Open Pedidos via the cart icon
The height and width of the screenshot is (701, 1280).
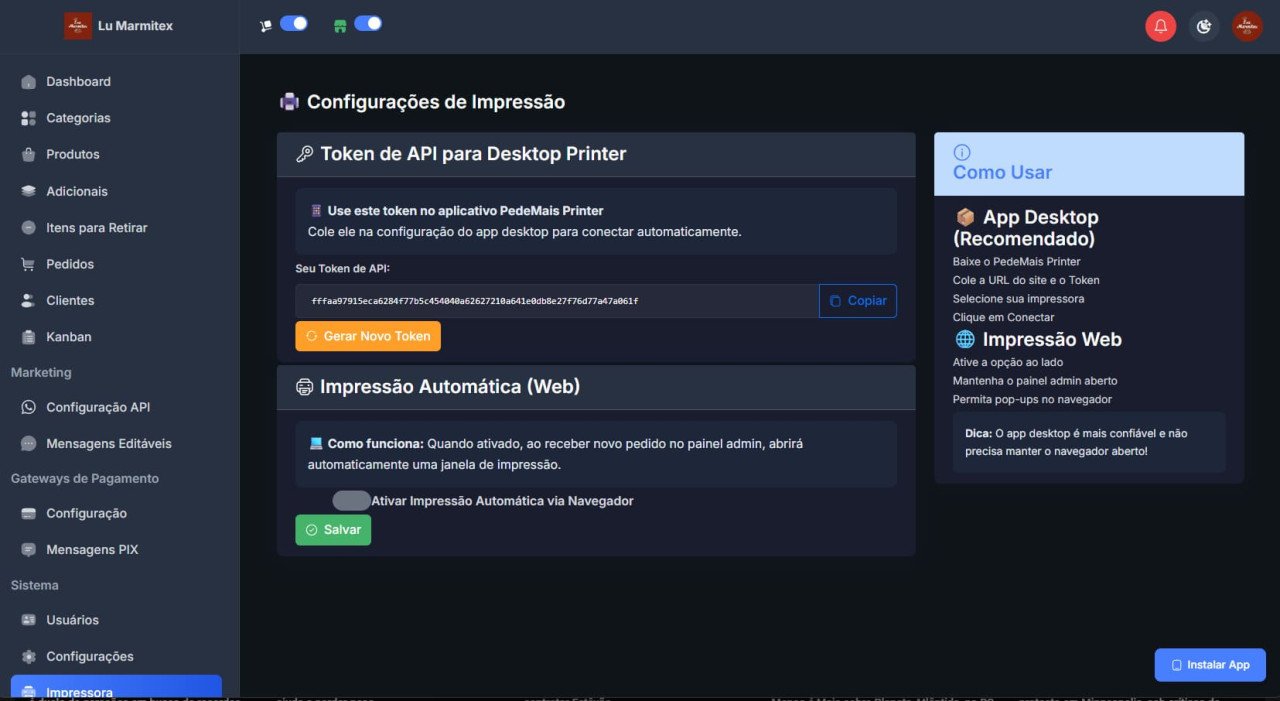[x=30, y=264]
